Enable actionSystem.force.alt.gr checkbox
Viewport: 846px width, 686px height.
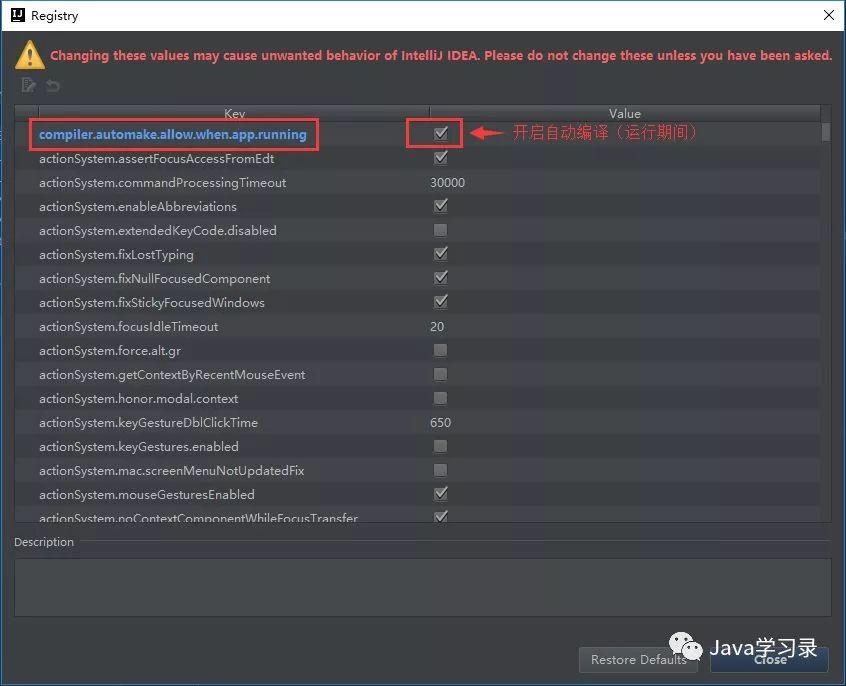coord(440,350)
